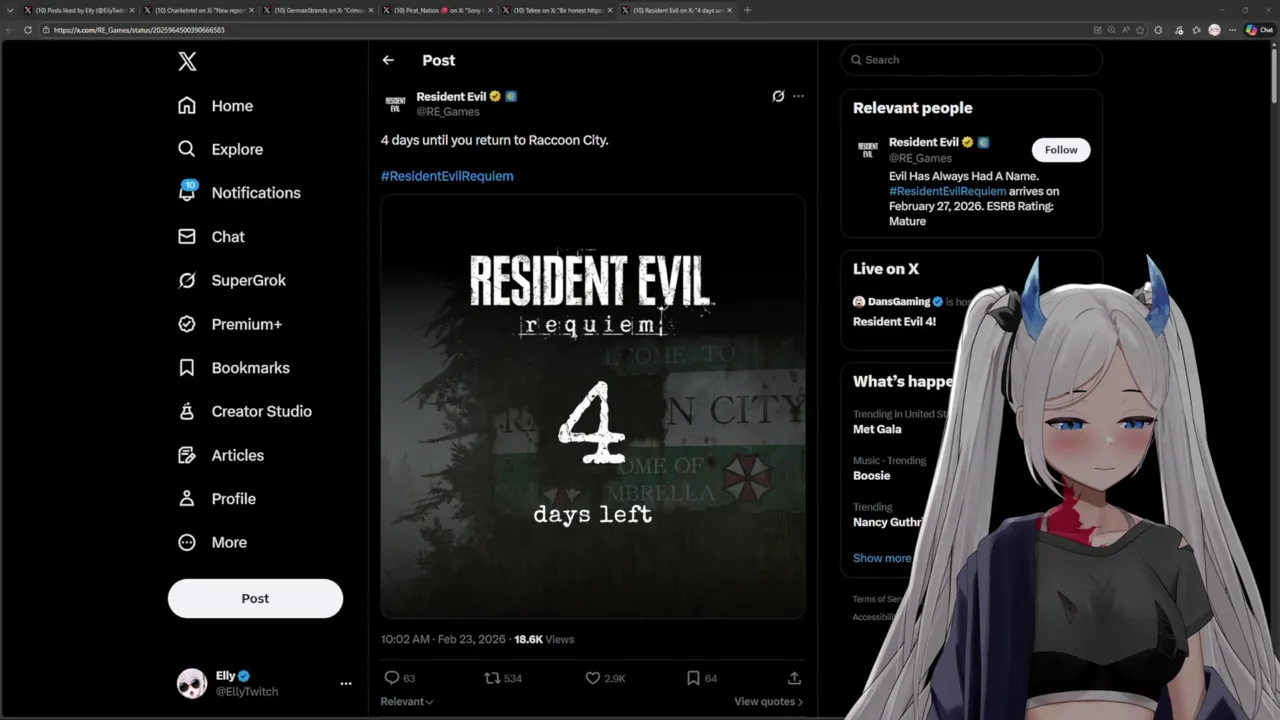The image size is (1280, 720).
Task: Click the gold verified badge beside Resident Evil
Action: click(495, 97)
